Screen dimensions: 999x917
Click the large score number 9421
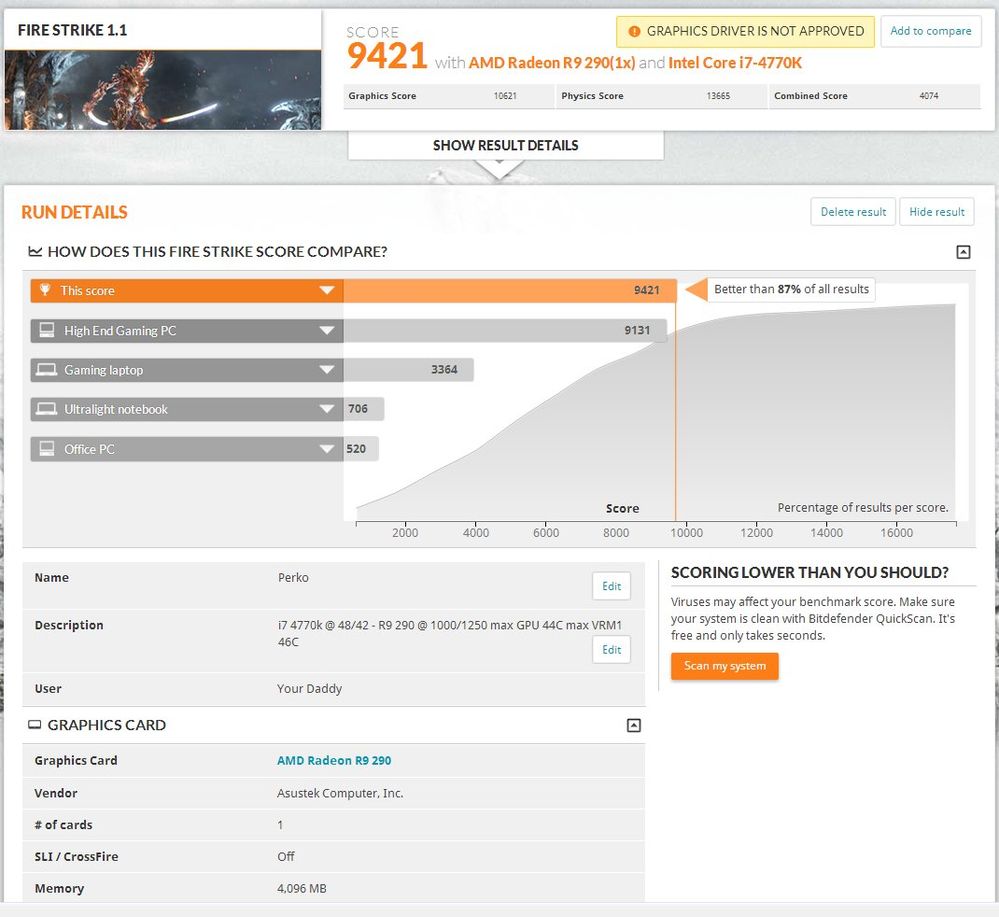click(387, 55)
